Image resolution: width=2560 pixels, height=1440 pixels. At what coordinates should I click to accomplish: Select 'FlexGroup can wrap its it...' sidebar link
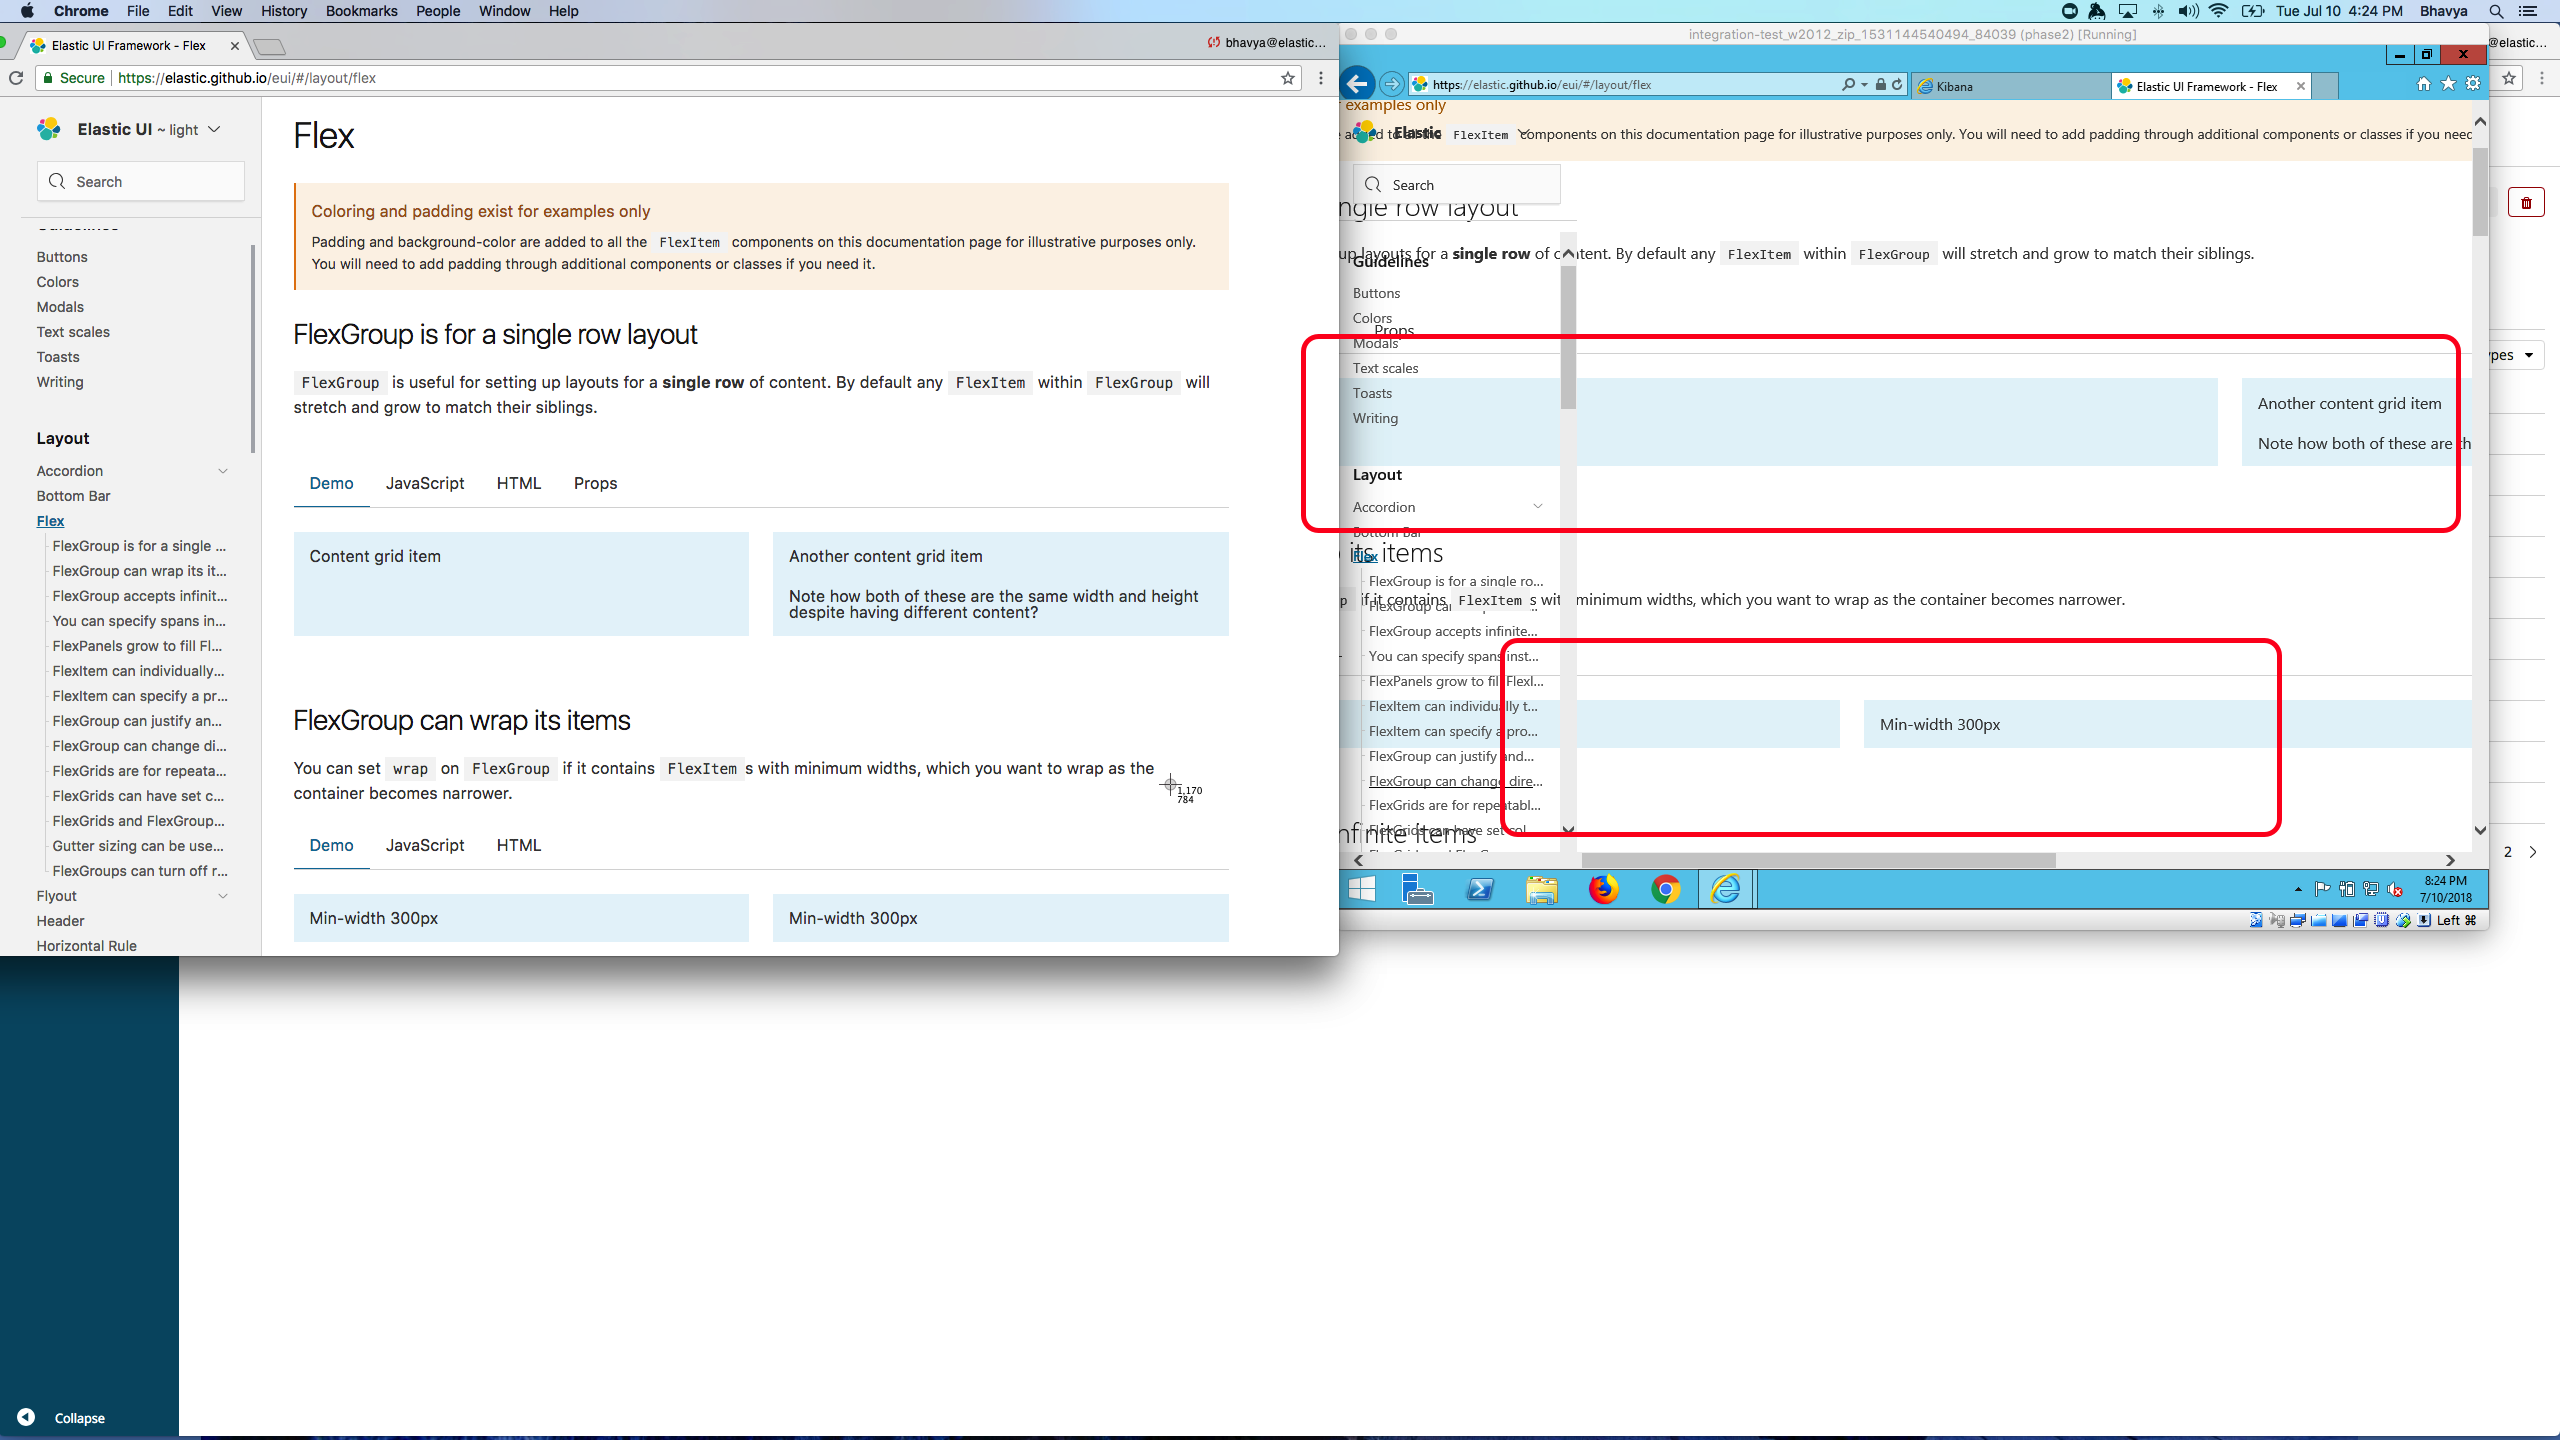click(139, 570)
